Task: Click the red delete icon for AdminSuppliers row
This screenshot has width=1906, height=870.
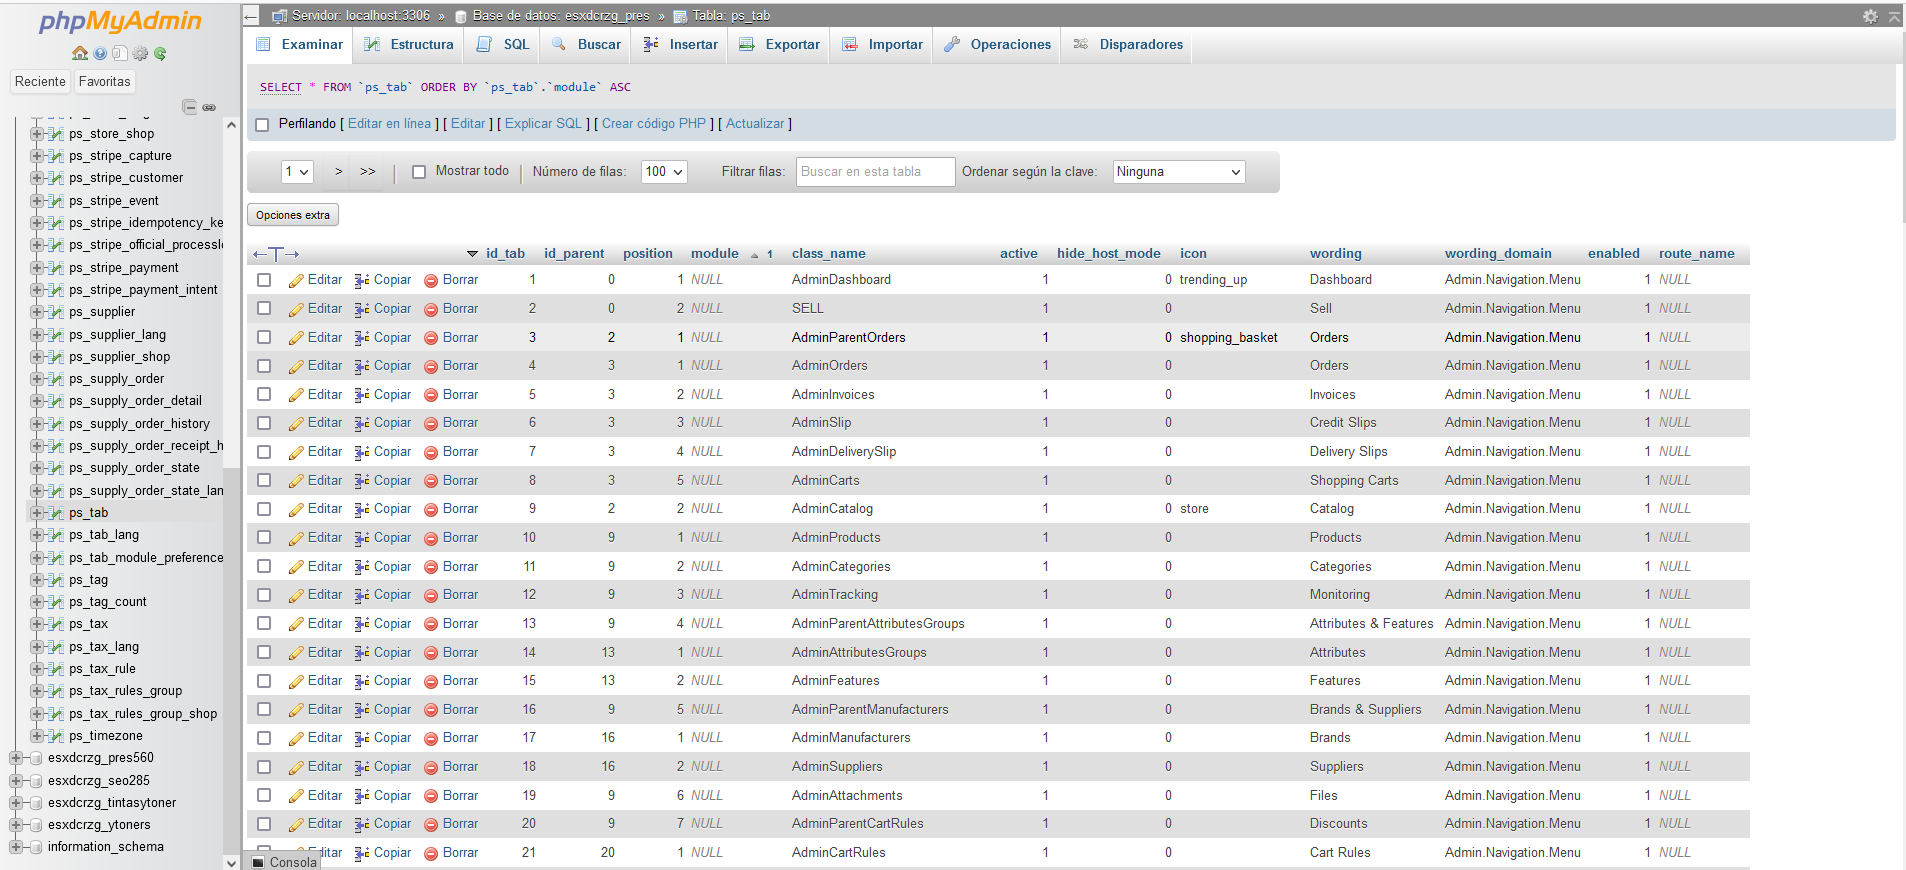Action: pyautogui.click(x=431, y=767)
